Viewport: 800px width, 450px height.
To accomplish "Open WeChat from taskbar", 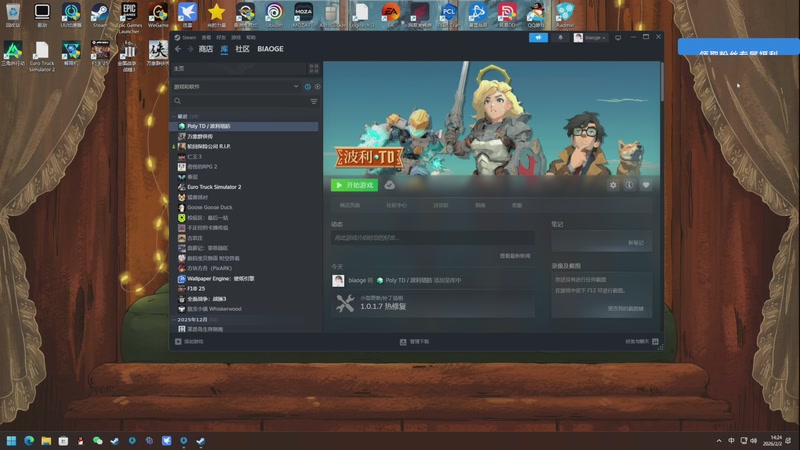I will click(97, 441).
